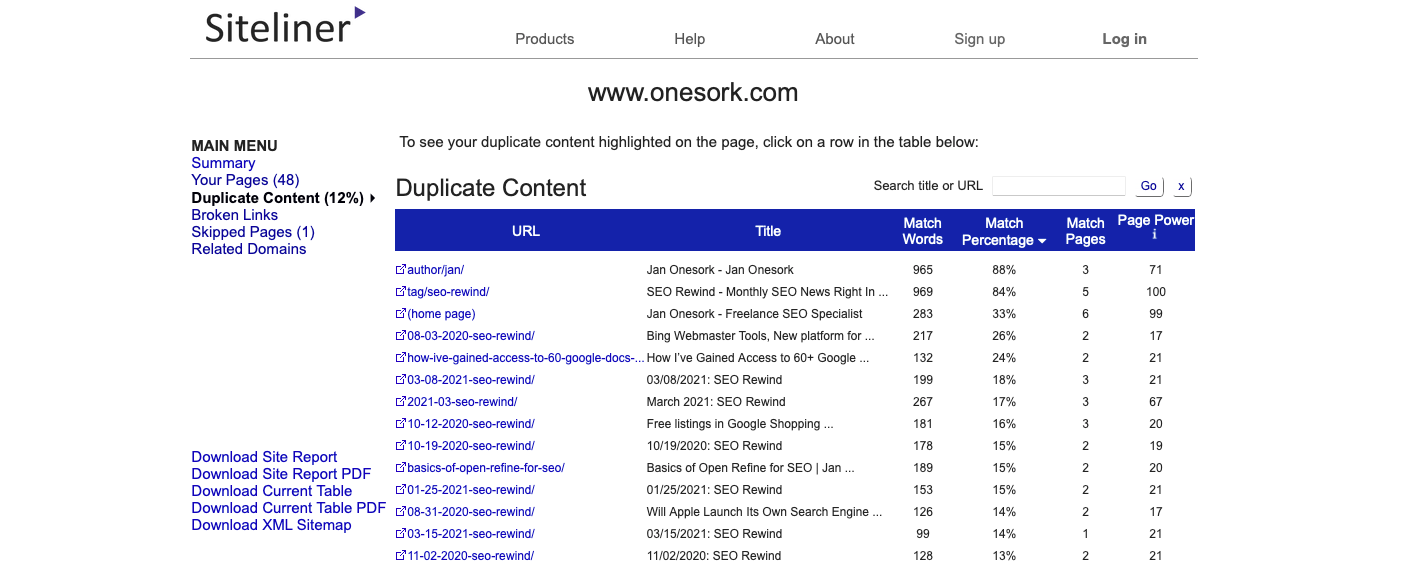Screen dimensions: 1422x569
Task: Open the Help menu
Action: pyautogui.click(x=690, y=39)
